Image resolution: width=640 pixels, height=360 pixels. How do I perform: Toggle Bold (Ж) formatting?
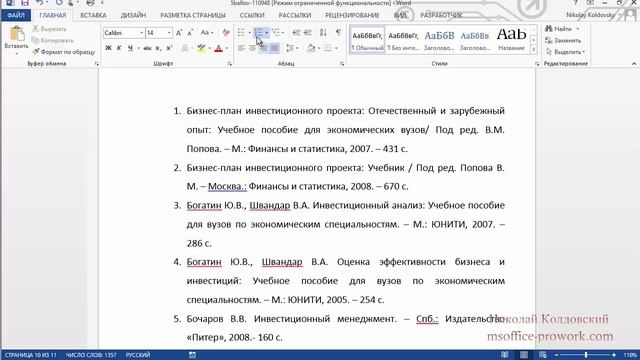coord(108,48)
